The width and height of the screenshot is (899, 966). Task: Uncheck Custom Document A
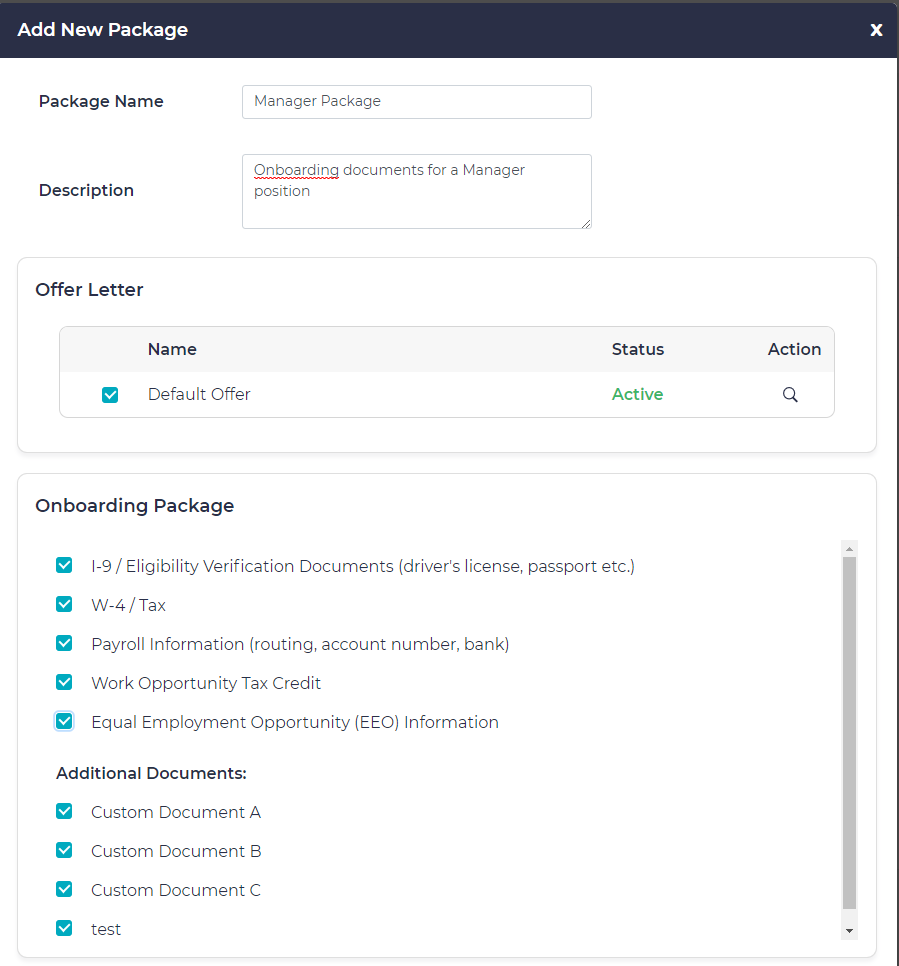(65, 812)
